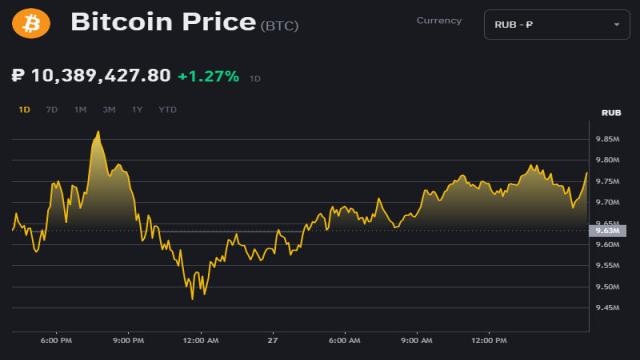Click the orange Bitcoin logo icon
This screenshot has height=360, width=640.
[x=31, y=23]
